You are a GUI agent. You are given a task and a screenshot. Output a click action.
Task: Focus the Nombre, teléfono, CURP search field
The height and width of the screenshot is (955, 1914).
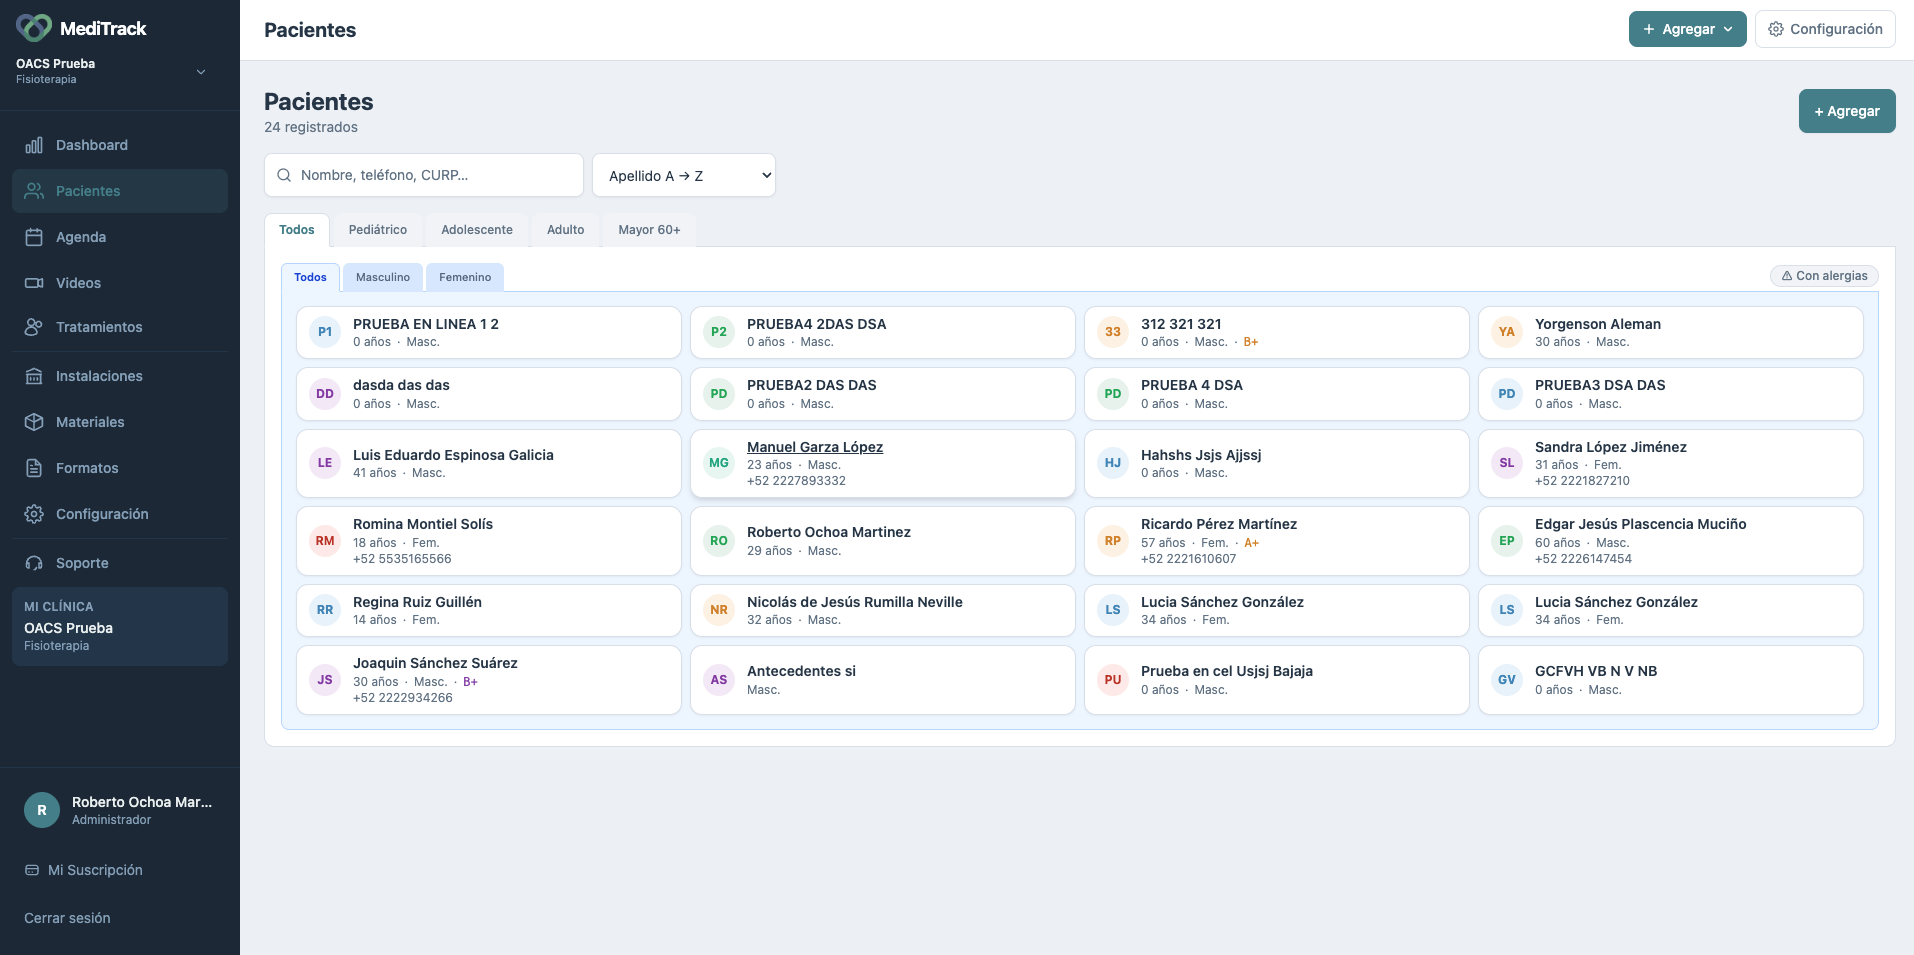(x=424, y=175)
